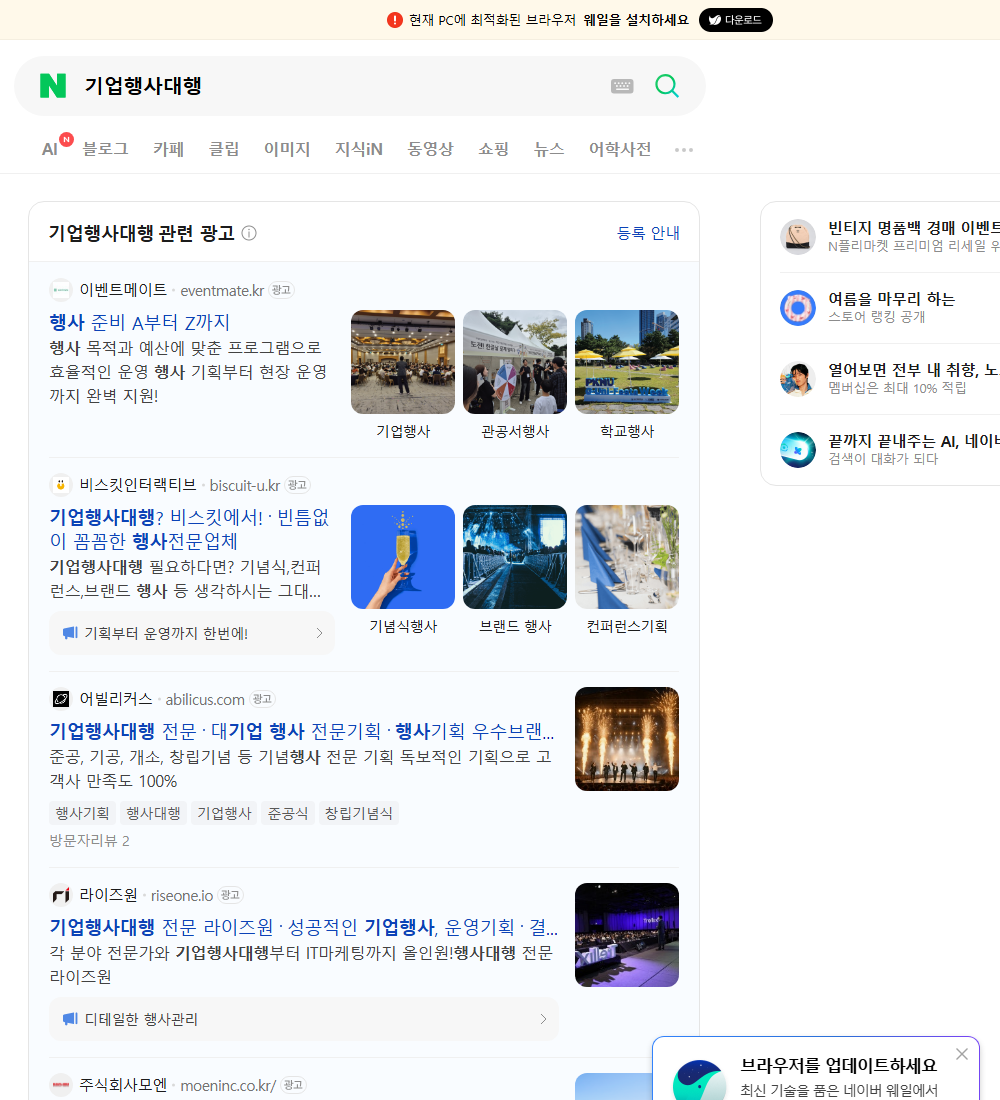Expand the 기획부터 운영까지 한번에! promotion row
This screenshot has width=1000, height=1100.
pos(192,633)
